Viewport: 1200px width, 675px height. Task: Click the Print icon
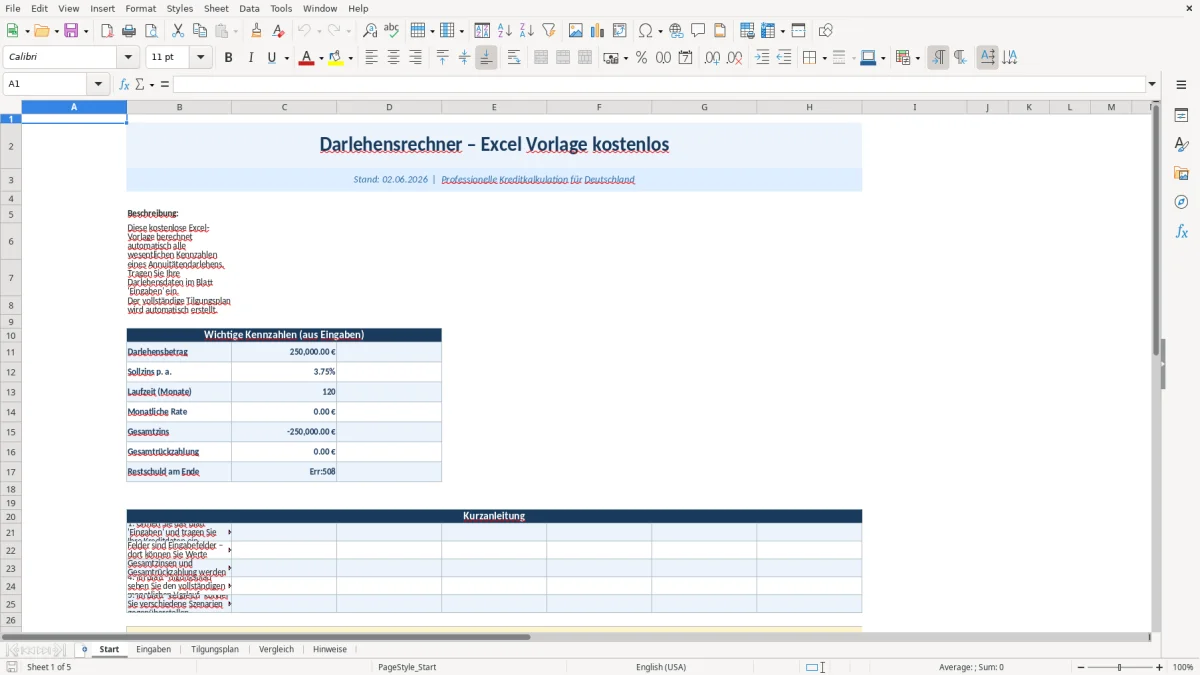pyautogui.click(x=129, y=31)
